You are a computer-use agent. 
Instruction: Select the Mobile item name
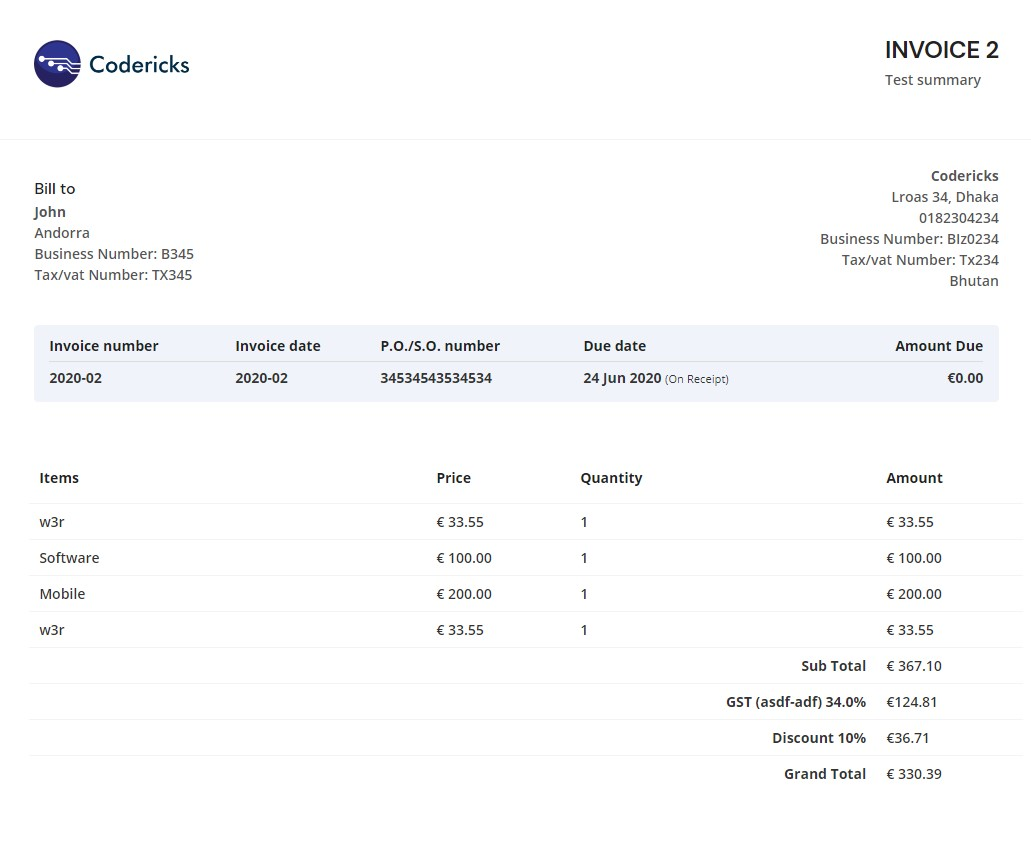(62, 594)
